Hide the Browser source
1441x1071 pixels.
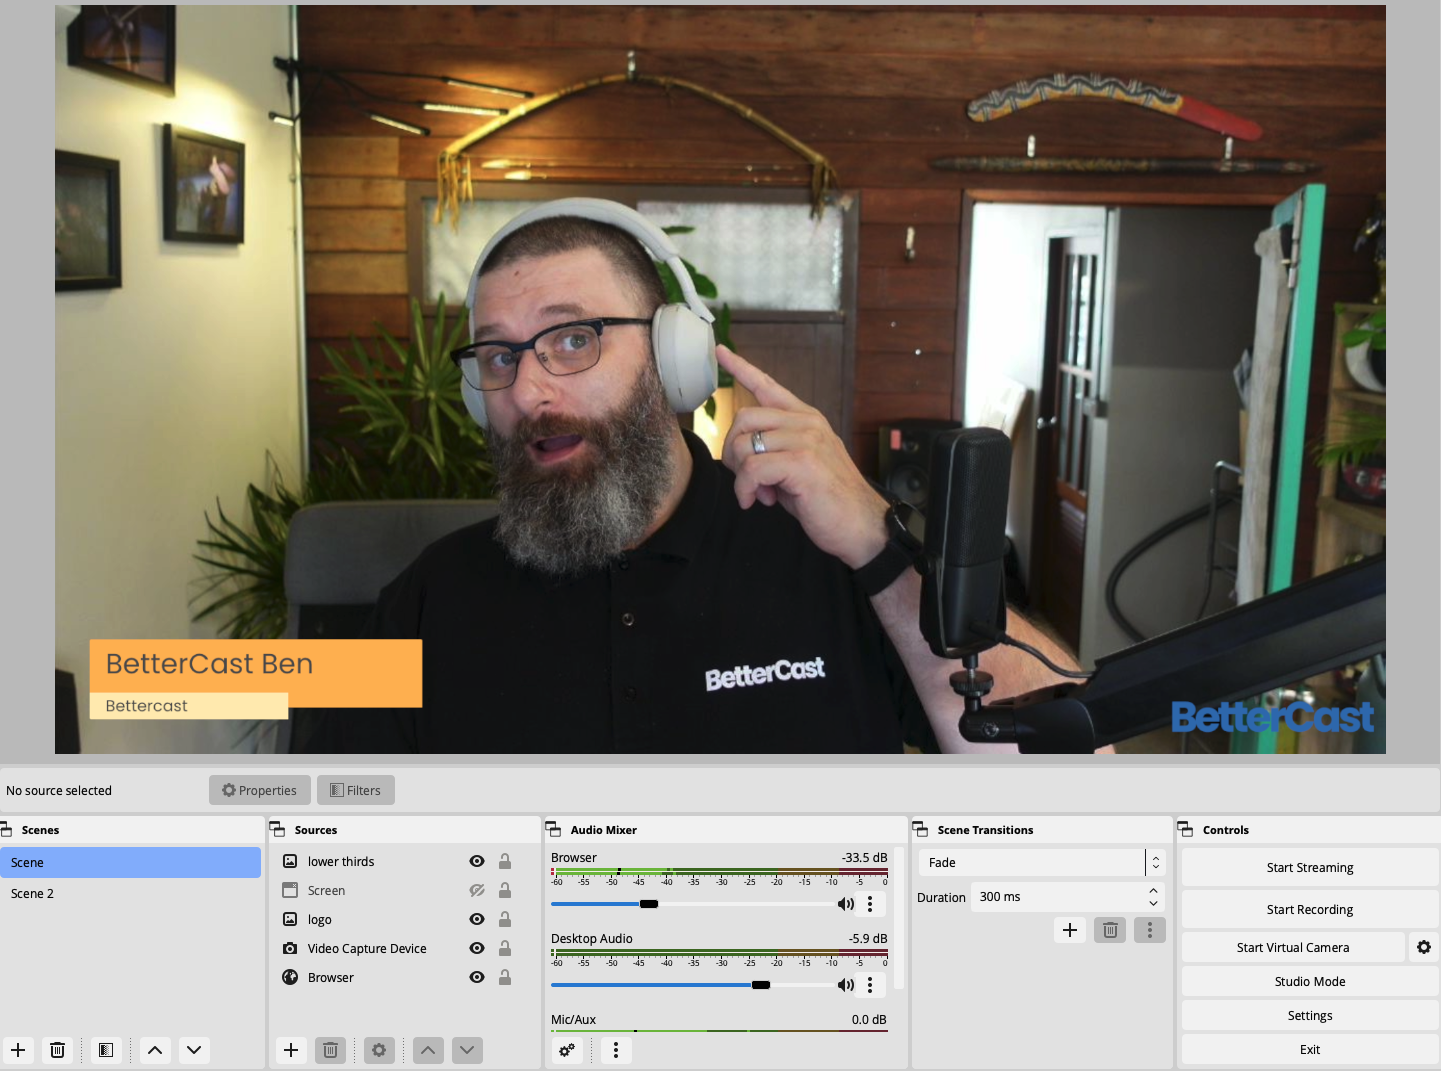tap(477, 977)
